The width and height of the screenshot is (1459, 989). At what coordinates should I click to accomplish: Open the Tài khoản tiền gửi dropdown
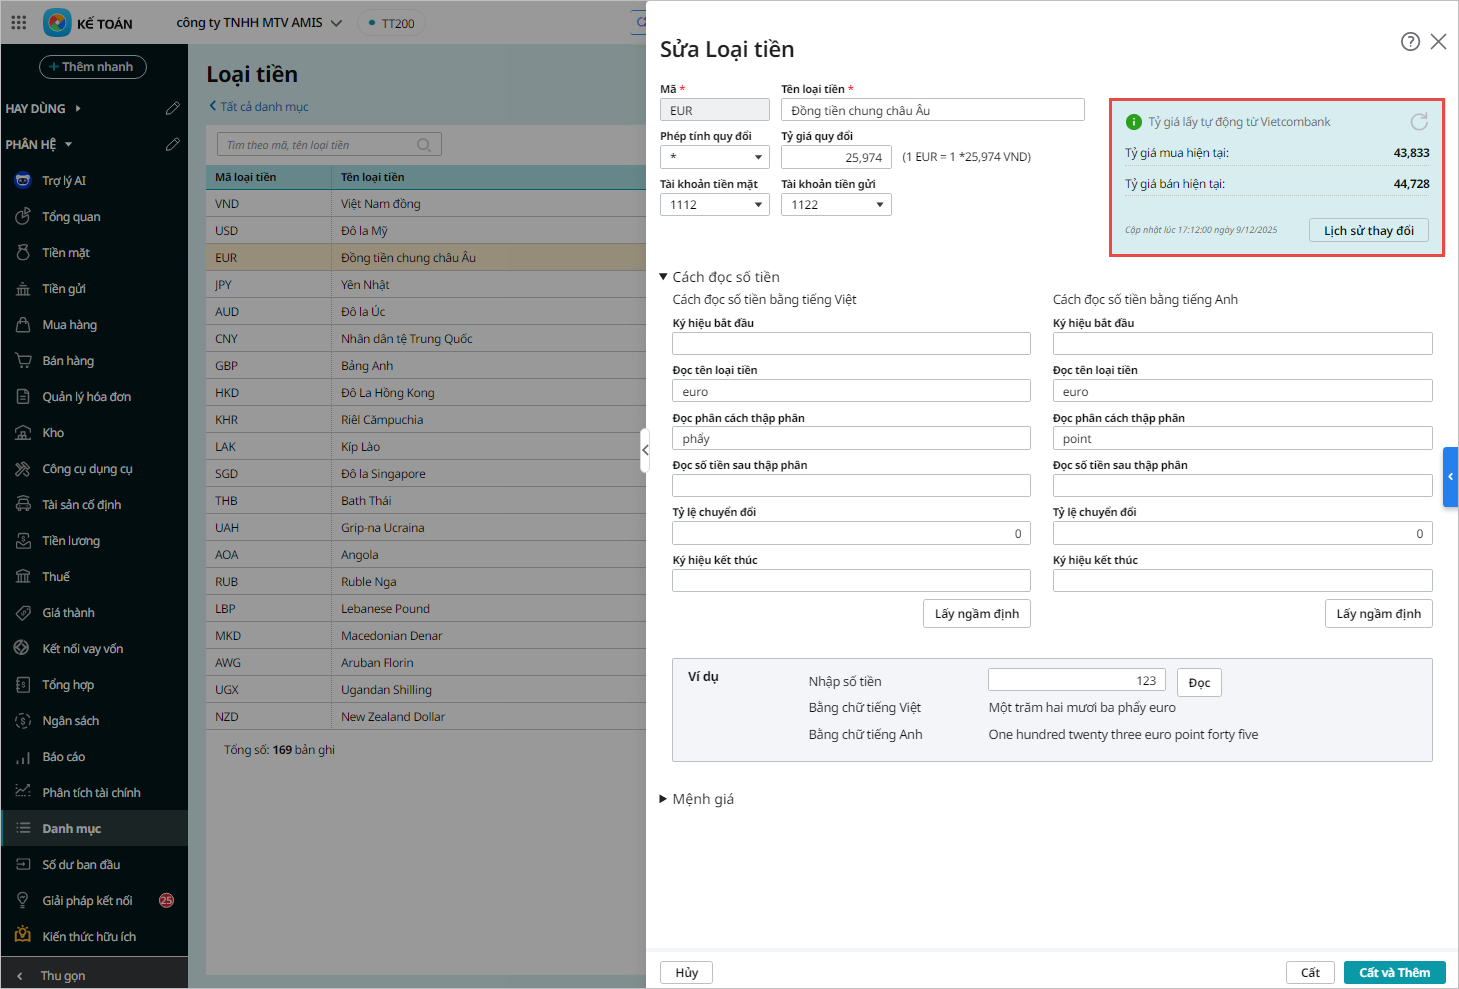point(835,205)
